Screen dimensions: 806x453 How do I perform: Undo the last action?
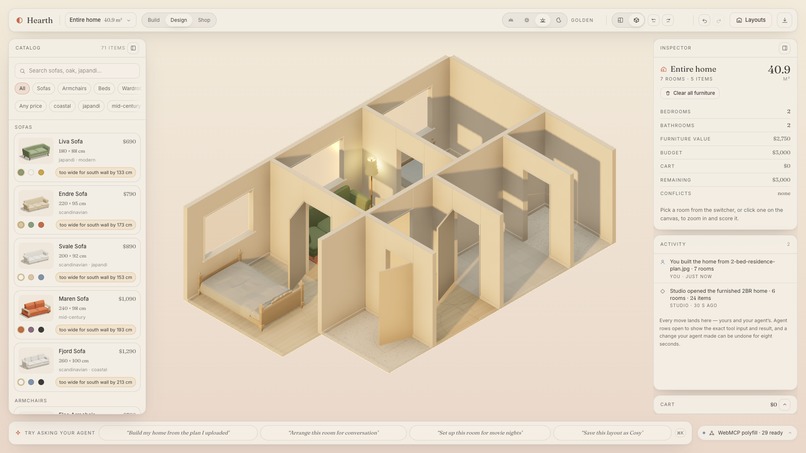coord(704,20)
